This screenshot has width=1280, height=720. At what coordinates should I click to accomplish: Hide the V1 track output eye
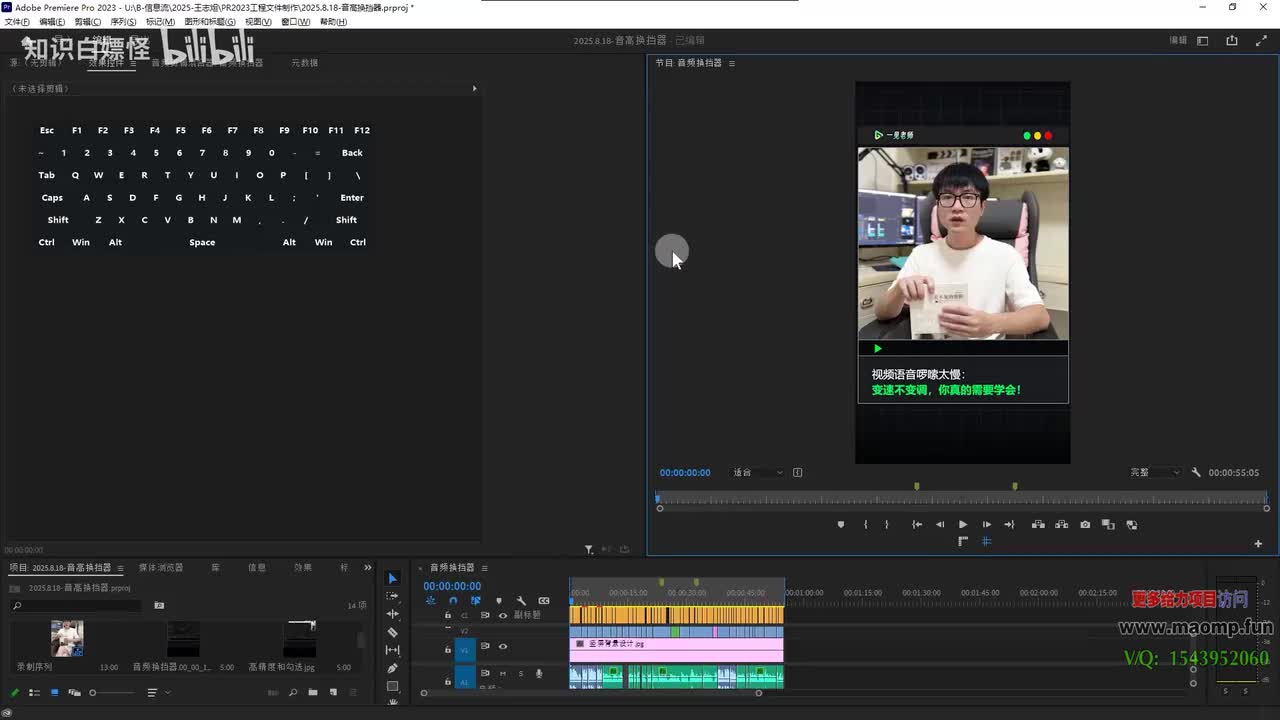503,647
